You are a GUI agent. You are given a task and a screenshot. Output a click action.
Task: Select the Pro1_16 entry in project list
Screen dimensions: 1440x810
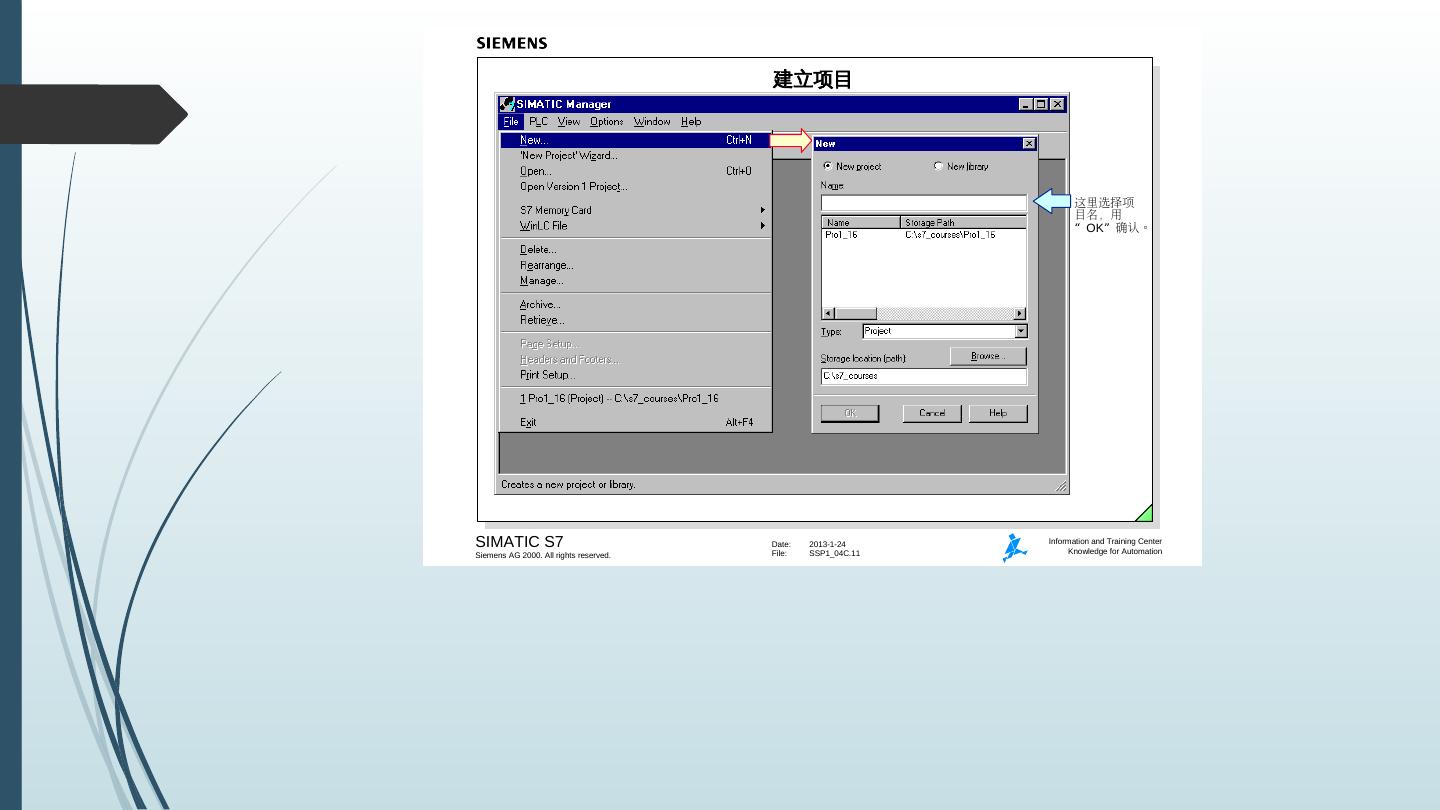841,235
